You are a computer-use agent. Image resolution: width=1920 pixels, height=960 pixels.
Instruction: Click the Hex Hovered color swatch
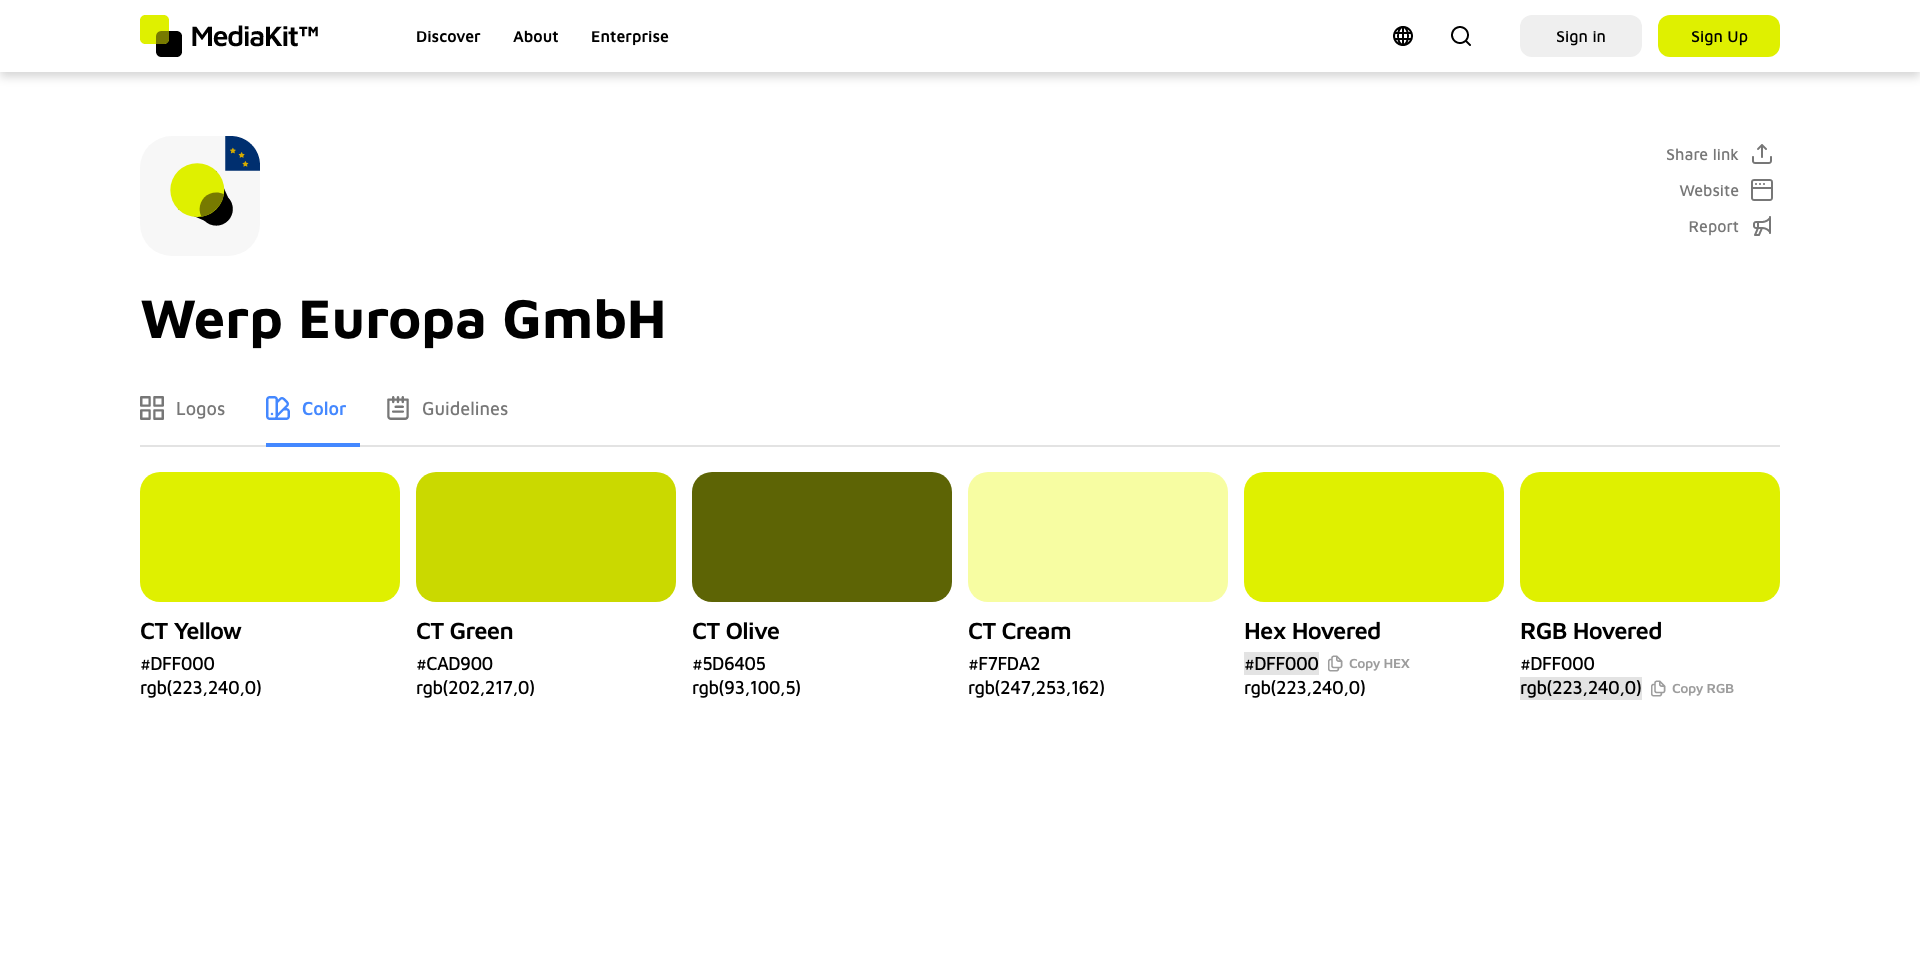tap(1374, 537)
